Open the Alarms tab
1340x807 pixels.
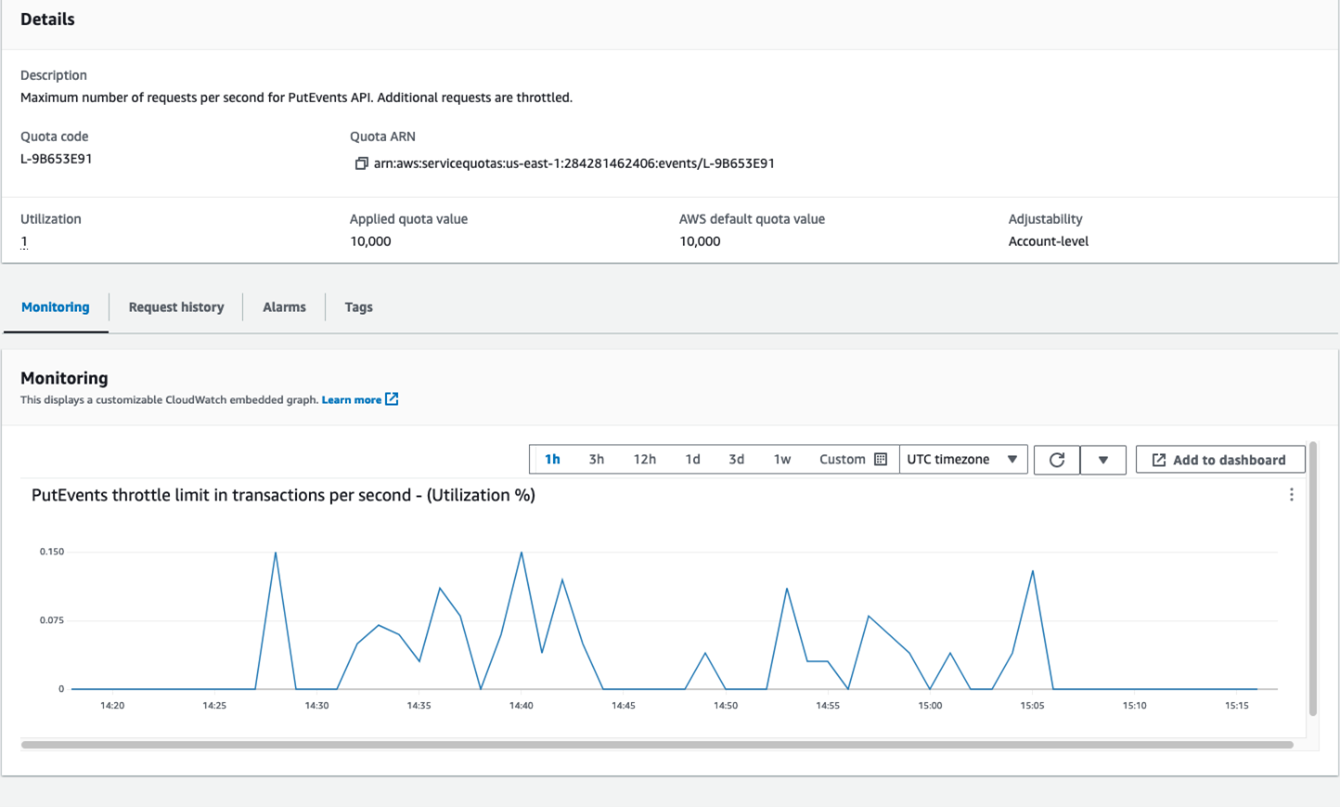[x=283, y=307]
